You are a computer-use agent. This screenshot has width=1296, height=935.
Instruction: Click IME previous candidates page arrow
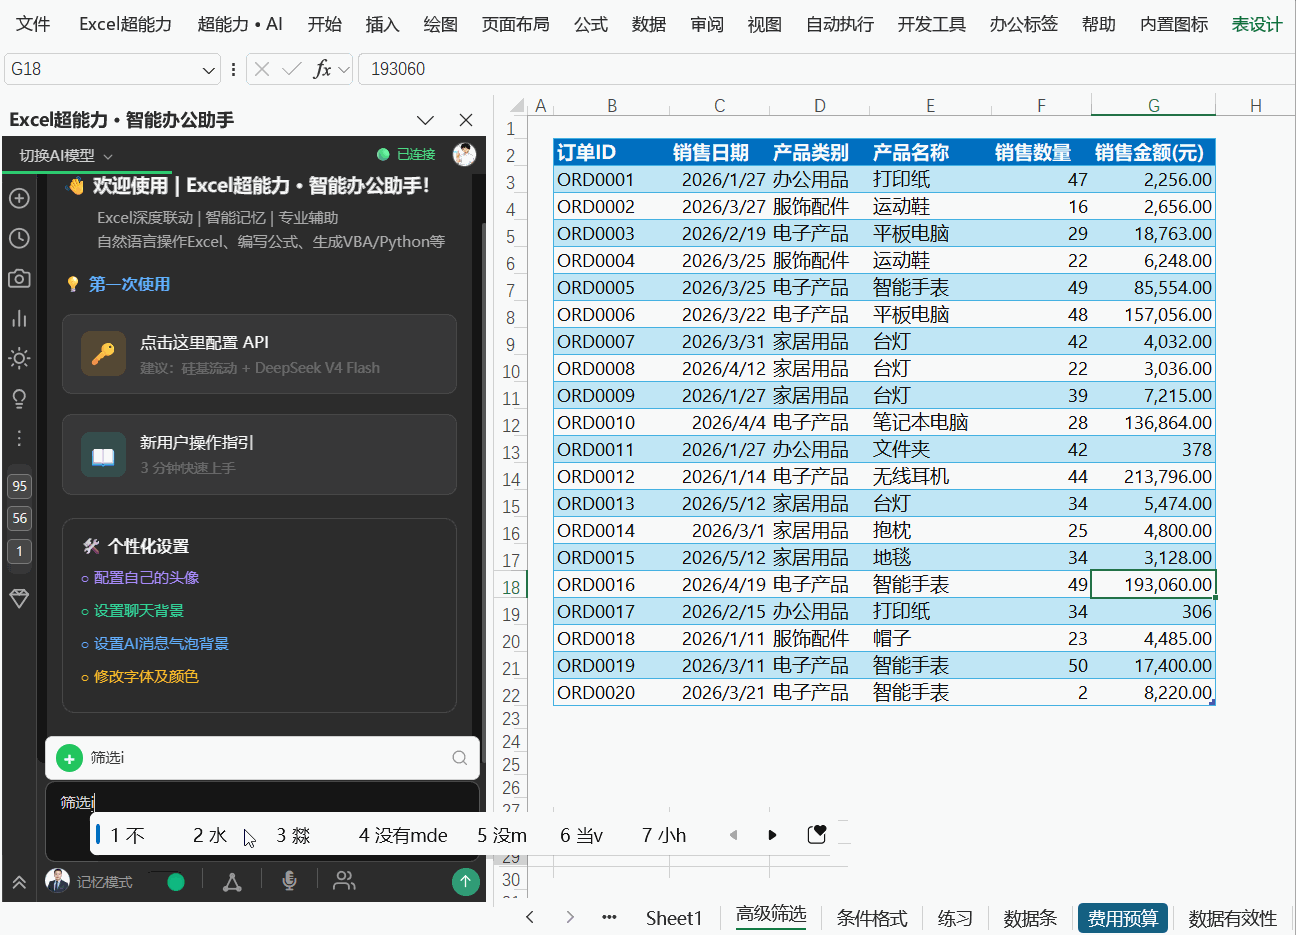tap(733, 835)
